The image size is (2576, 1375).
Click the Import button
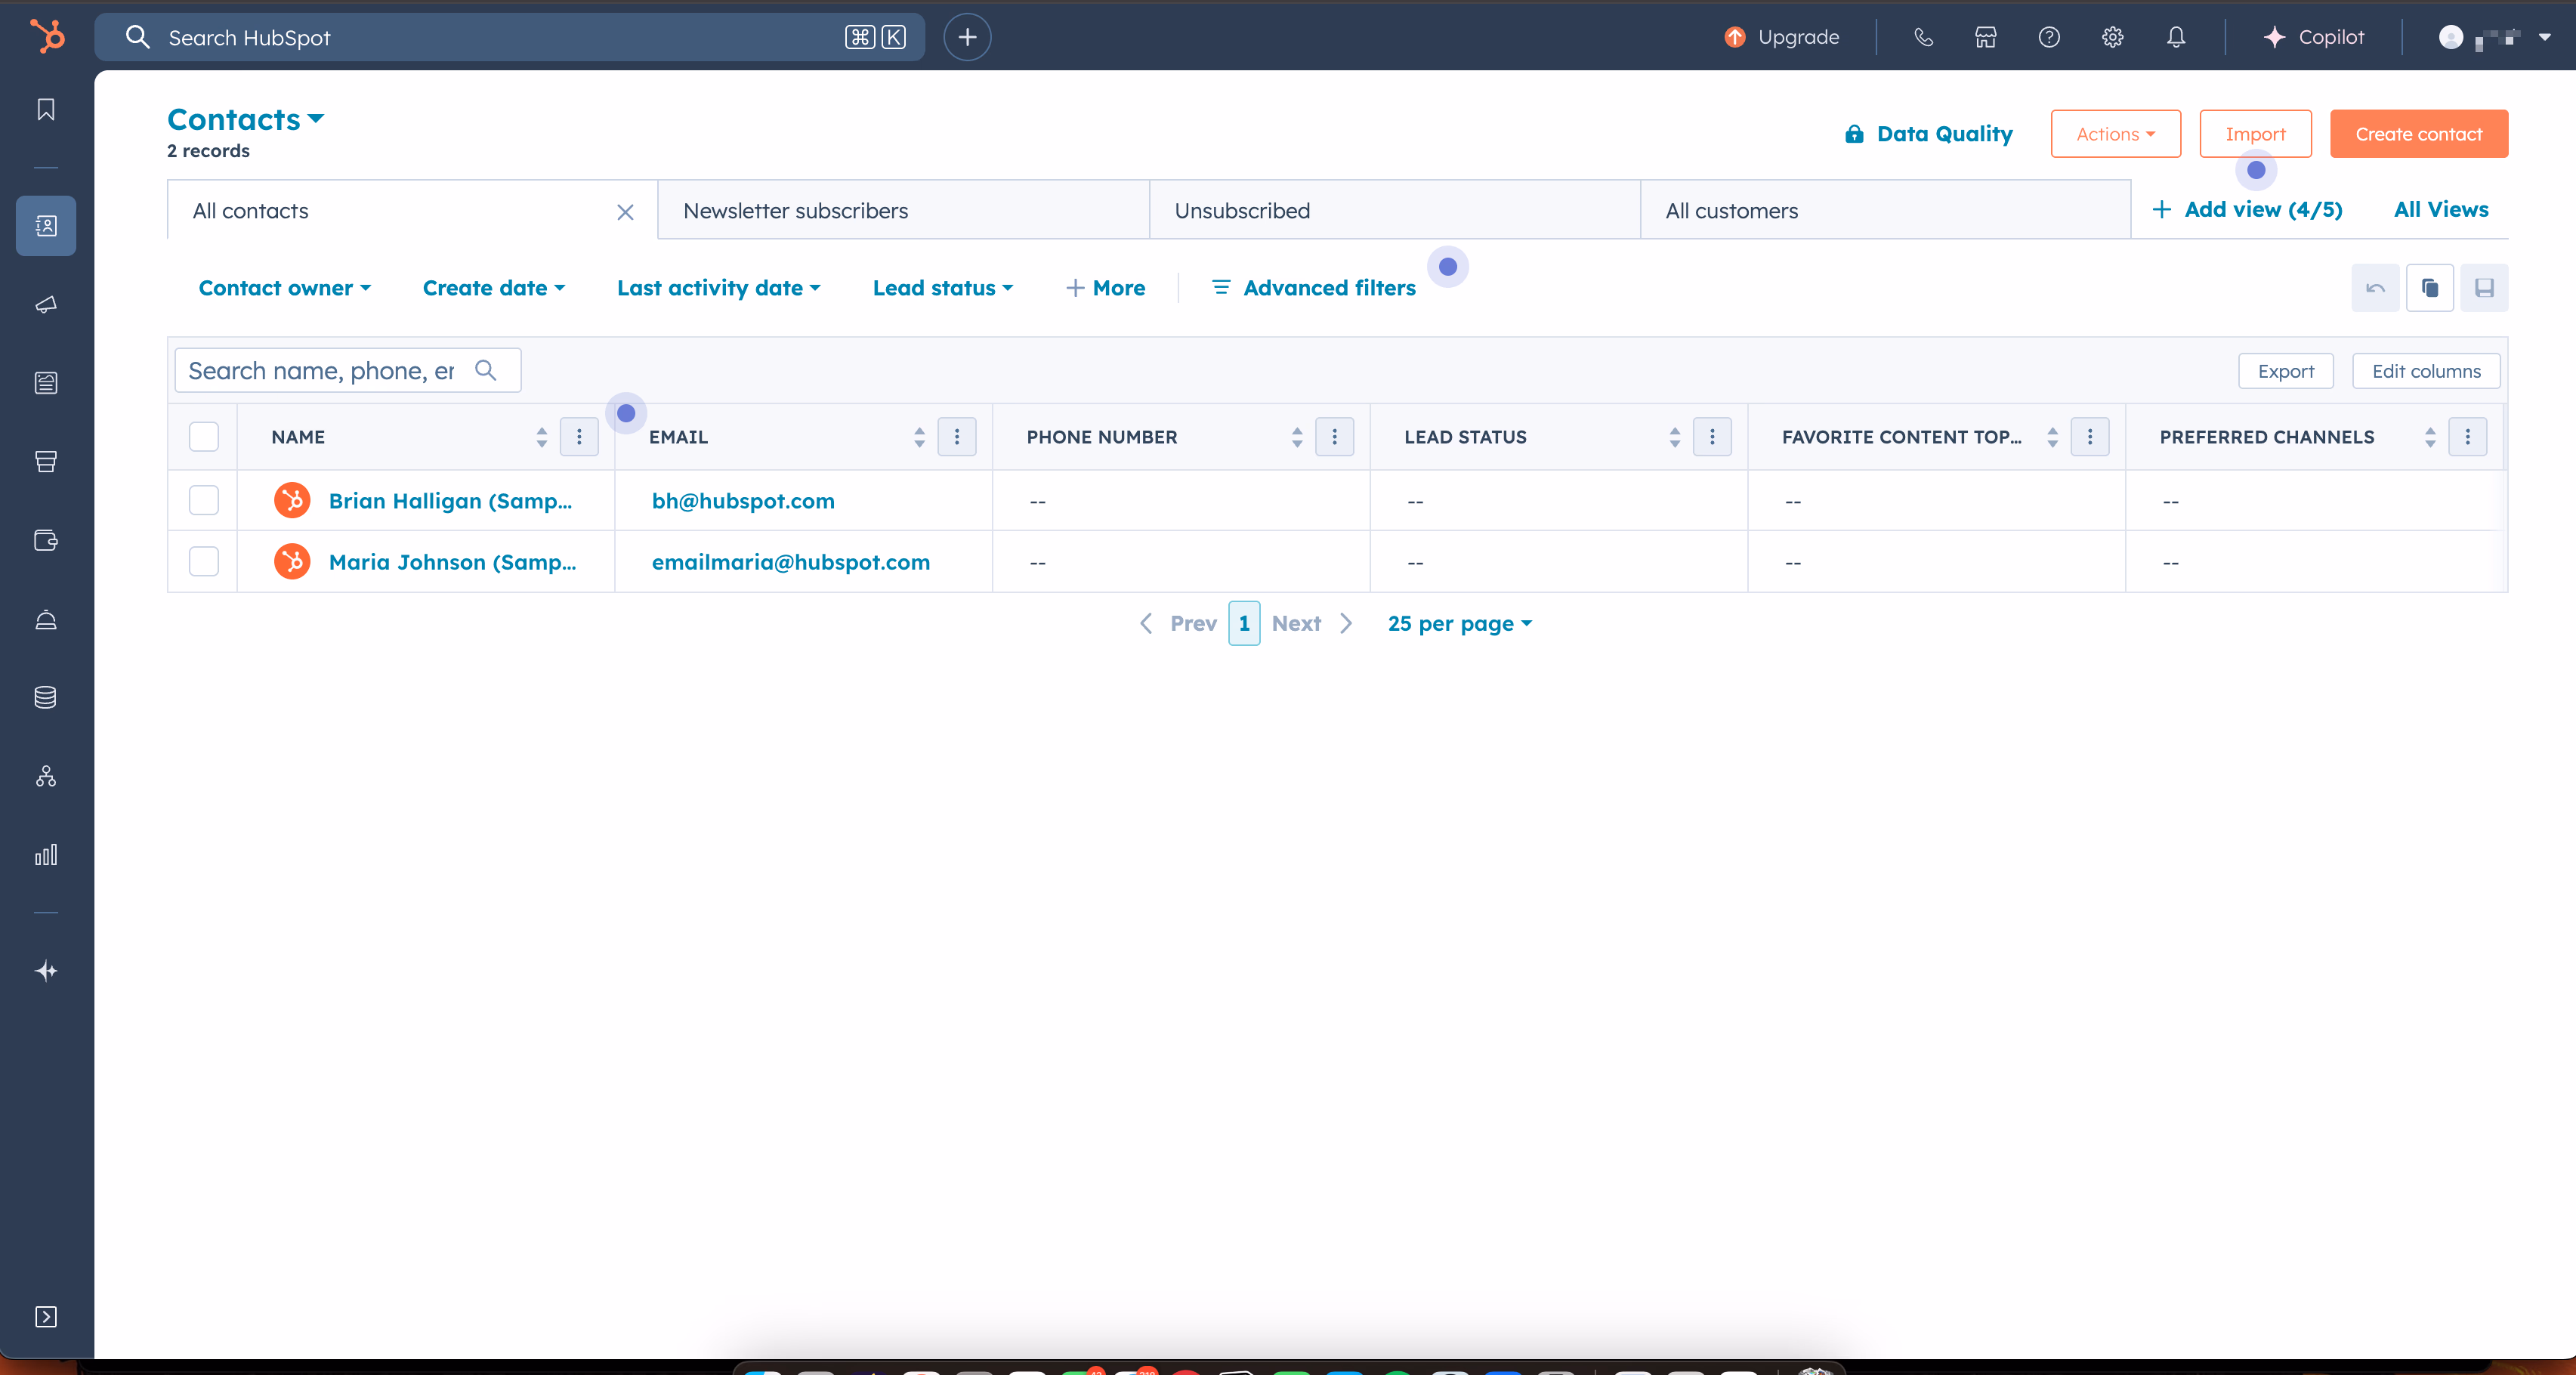pyautogui.click(x=2255, y=134)
